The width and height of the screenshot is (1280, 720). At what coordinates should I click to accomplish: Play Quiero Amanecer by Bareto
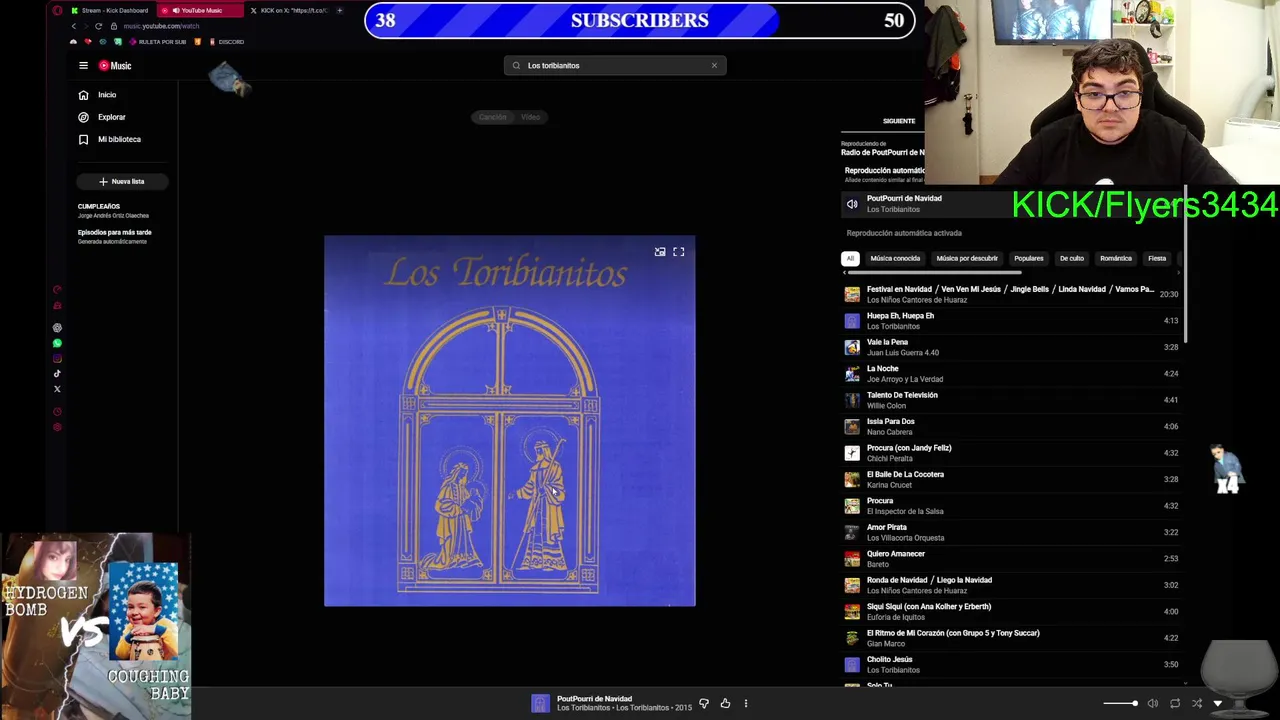1010,559
